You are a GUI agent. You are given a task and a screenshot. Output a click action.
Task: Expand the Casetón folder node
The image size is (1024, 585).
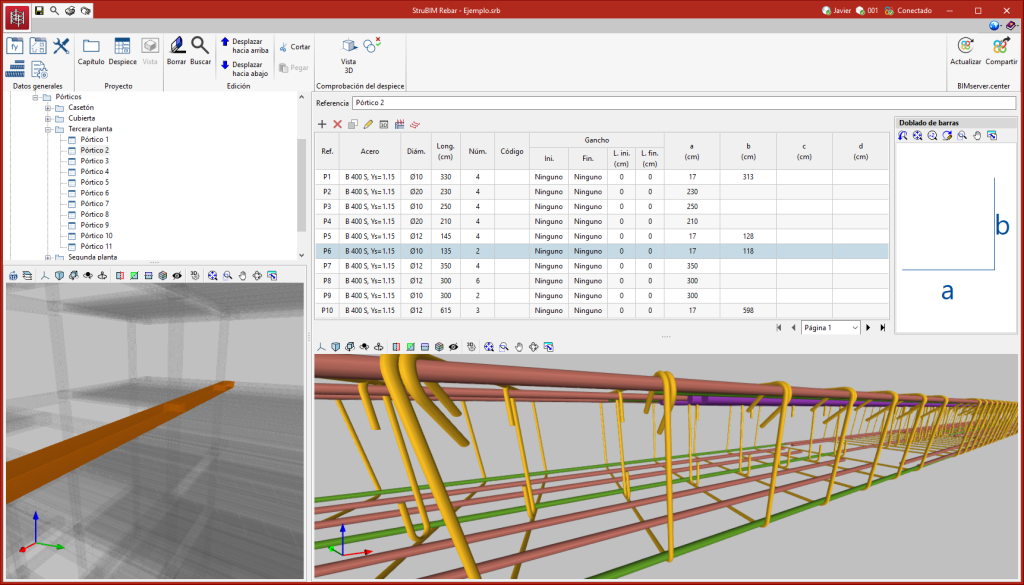(x=47, y=107)
